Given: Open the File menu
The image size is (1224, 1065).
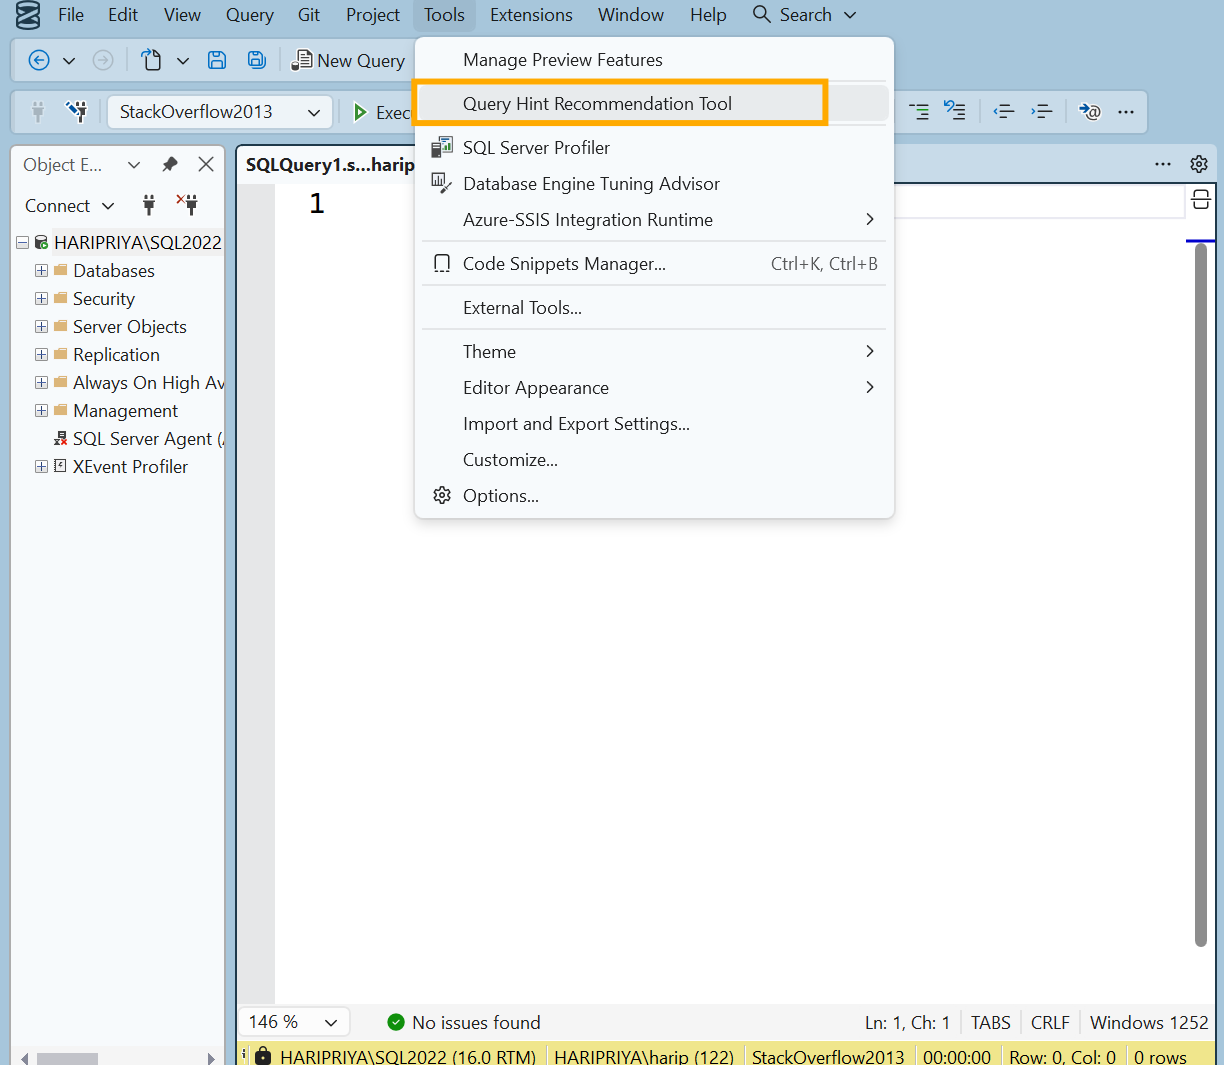Looking at the screenshot, I should pos(71,15).
